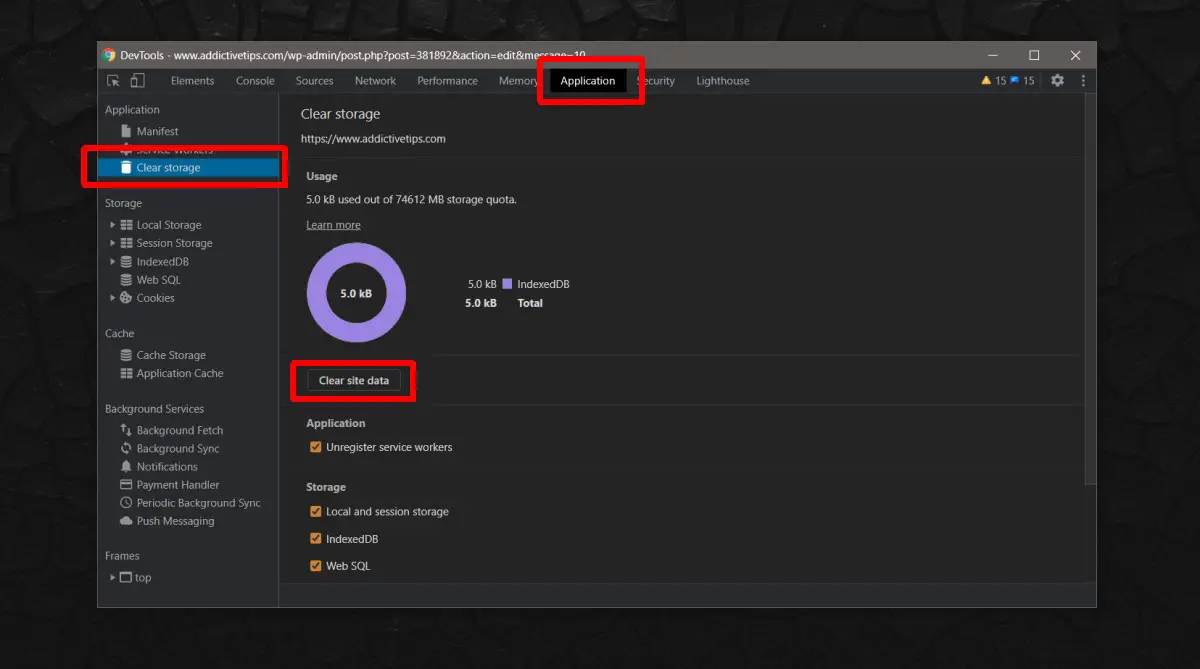Click the Cache Storage database icon
1200x669 pixels.
coord(126,355)
